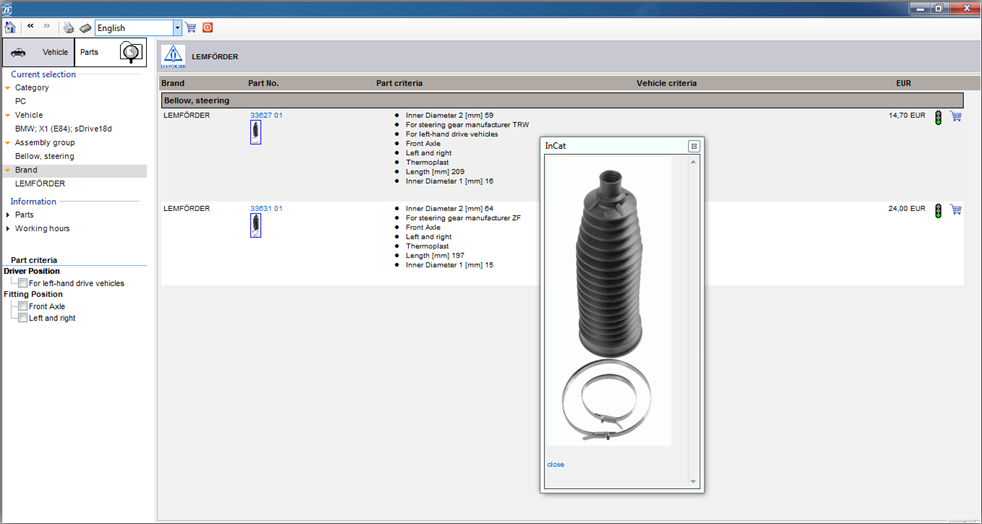Click the Part No. column header
The height and width of the screenshot is (524, 982).
point(264,83)
